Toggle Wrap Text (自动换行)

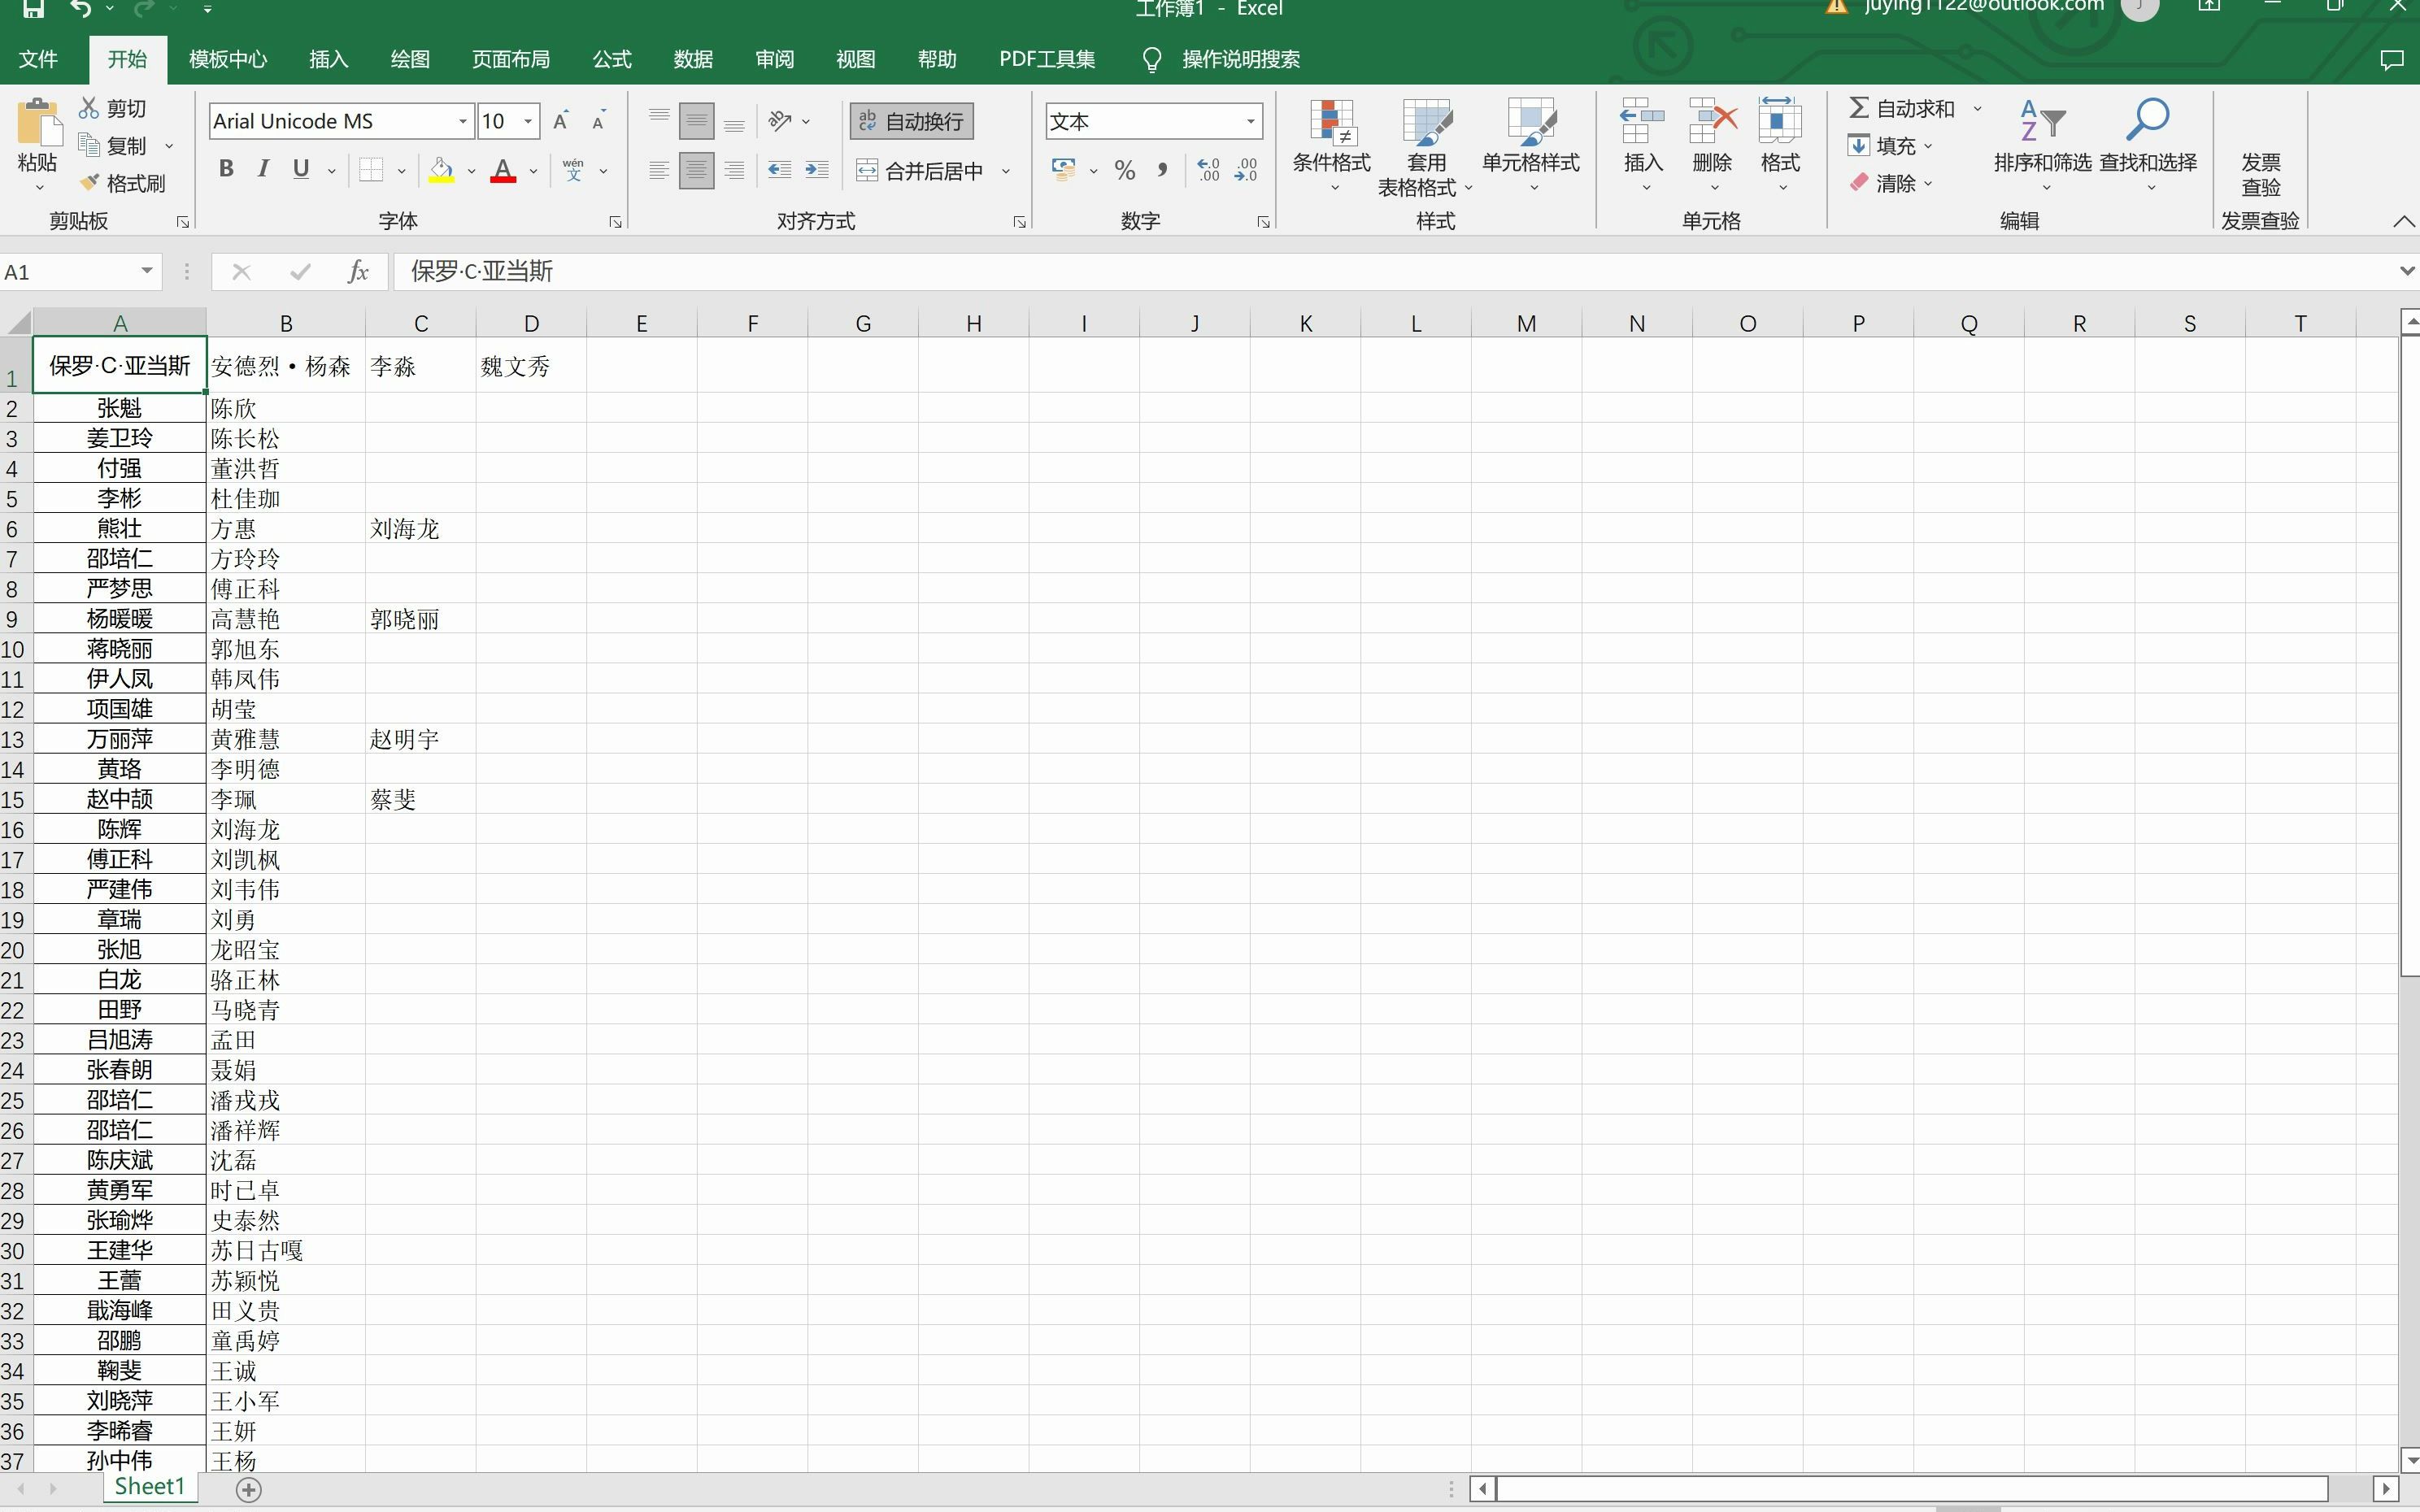(911, 121)
